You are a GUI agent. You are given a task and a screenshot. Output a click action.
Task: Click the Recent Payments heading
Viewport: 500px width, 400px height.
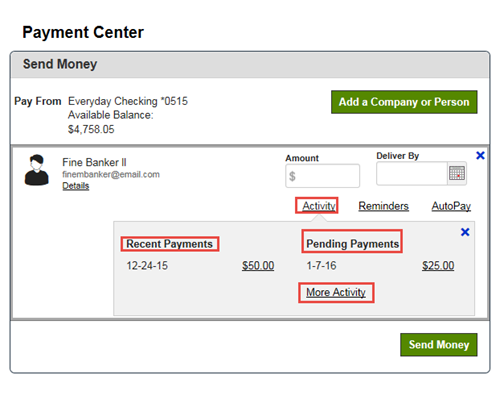pyautogui.click(x=169, y=244)
